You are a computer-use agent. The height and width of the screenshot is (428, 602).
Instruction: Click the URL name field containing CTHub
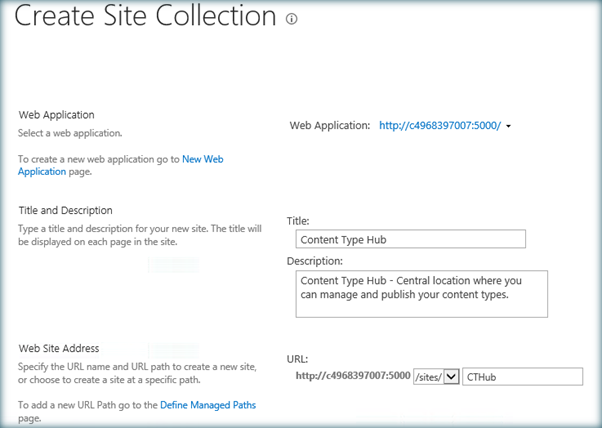(x=523, y=376)
